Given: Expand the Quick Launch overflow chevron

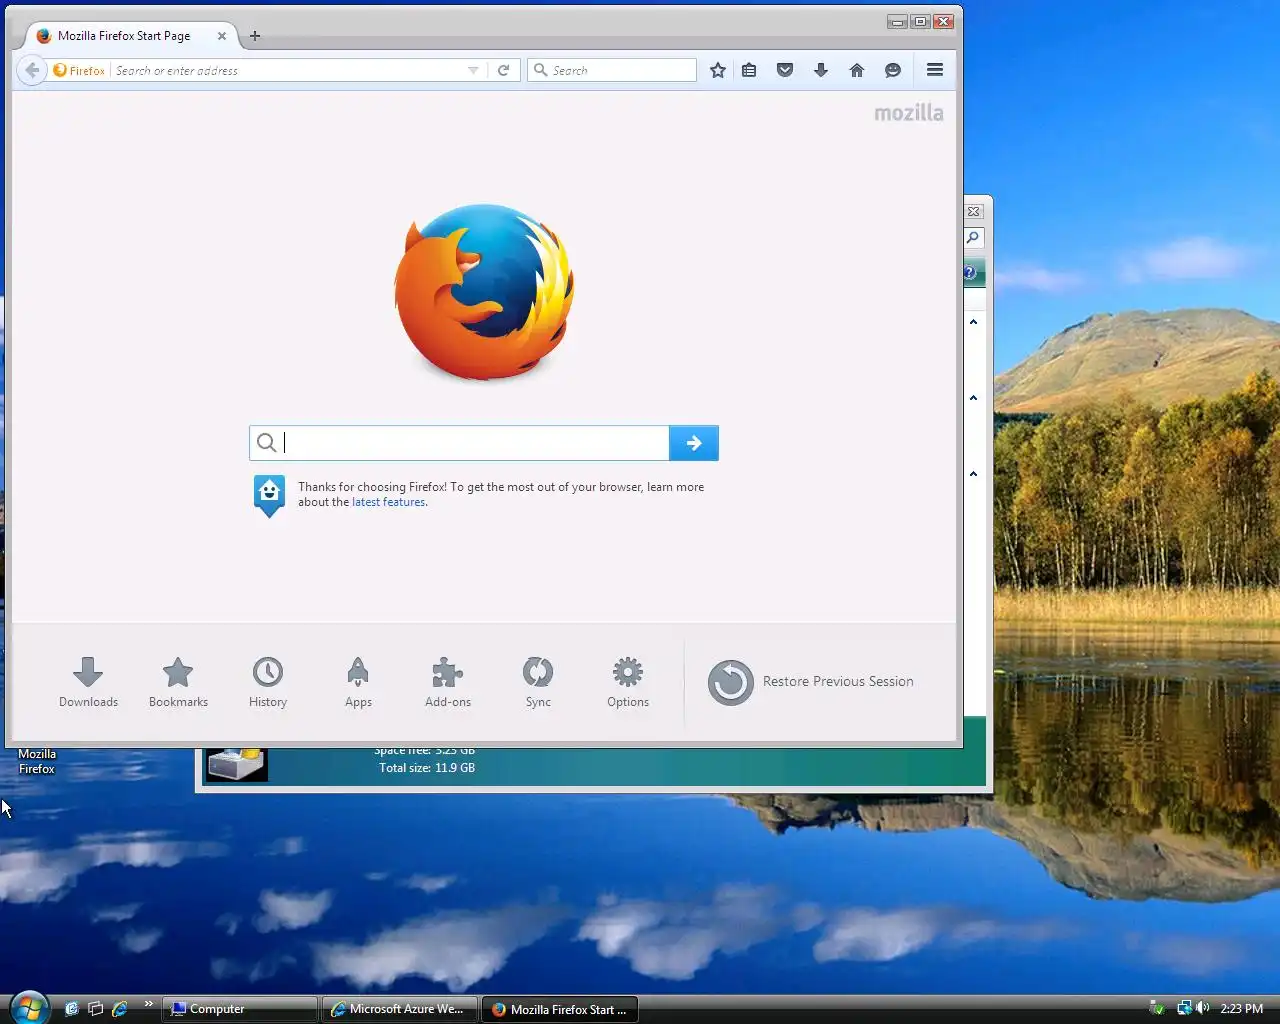Looking at the screenshot, I should pyautogui.click(x=149, y=1004).
